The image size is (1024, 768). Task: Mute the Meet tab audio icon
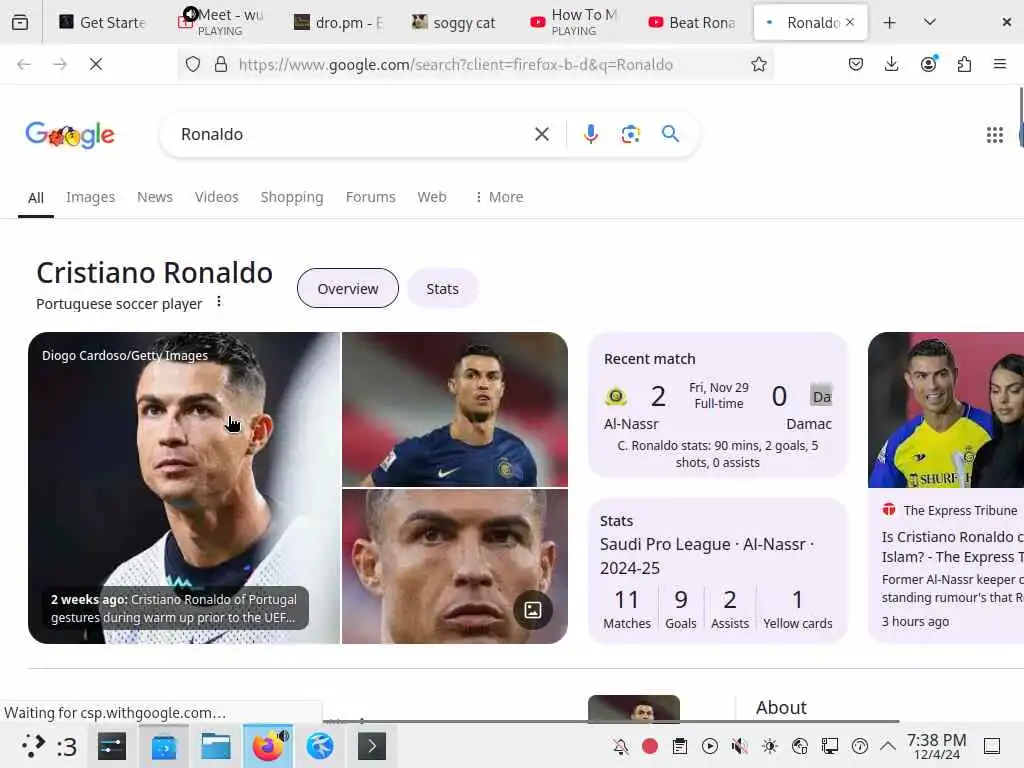[x=190, y=14]
